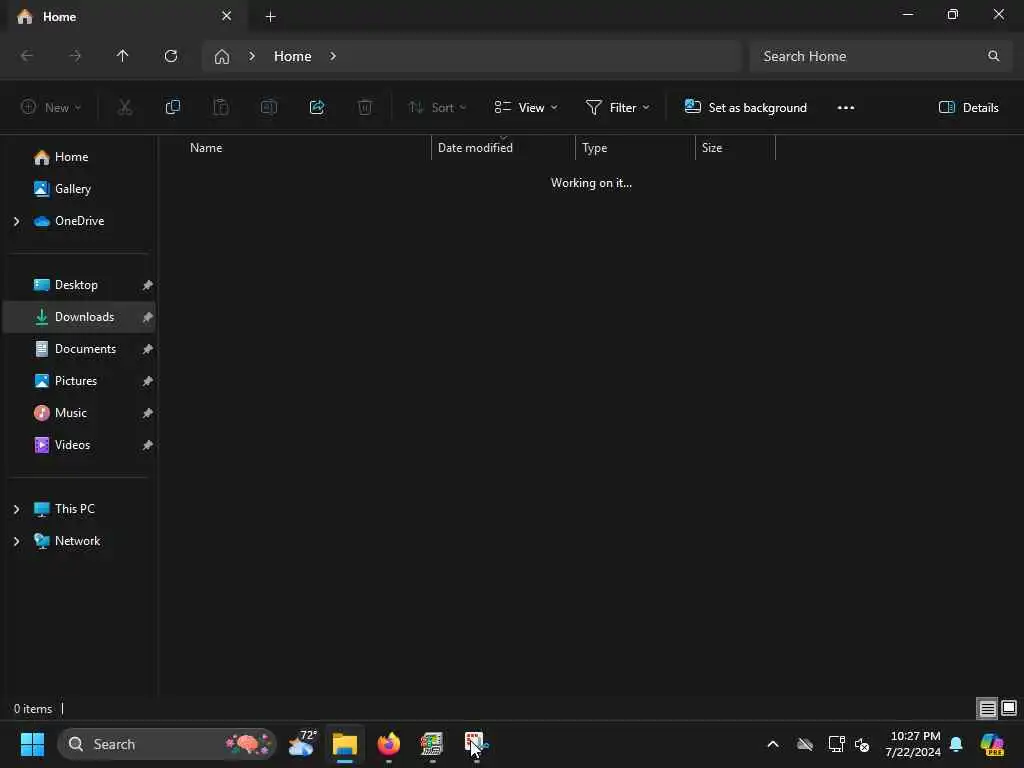The height and width of the screenshot is (768, 1024).
Task: Open the New dropdown menu
Action: point(51,108)
